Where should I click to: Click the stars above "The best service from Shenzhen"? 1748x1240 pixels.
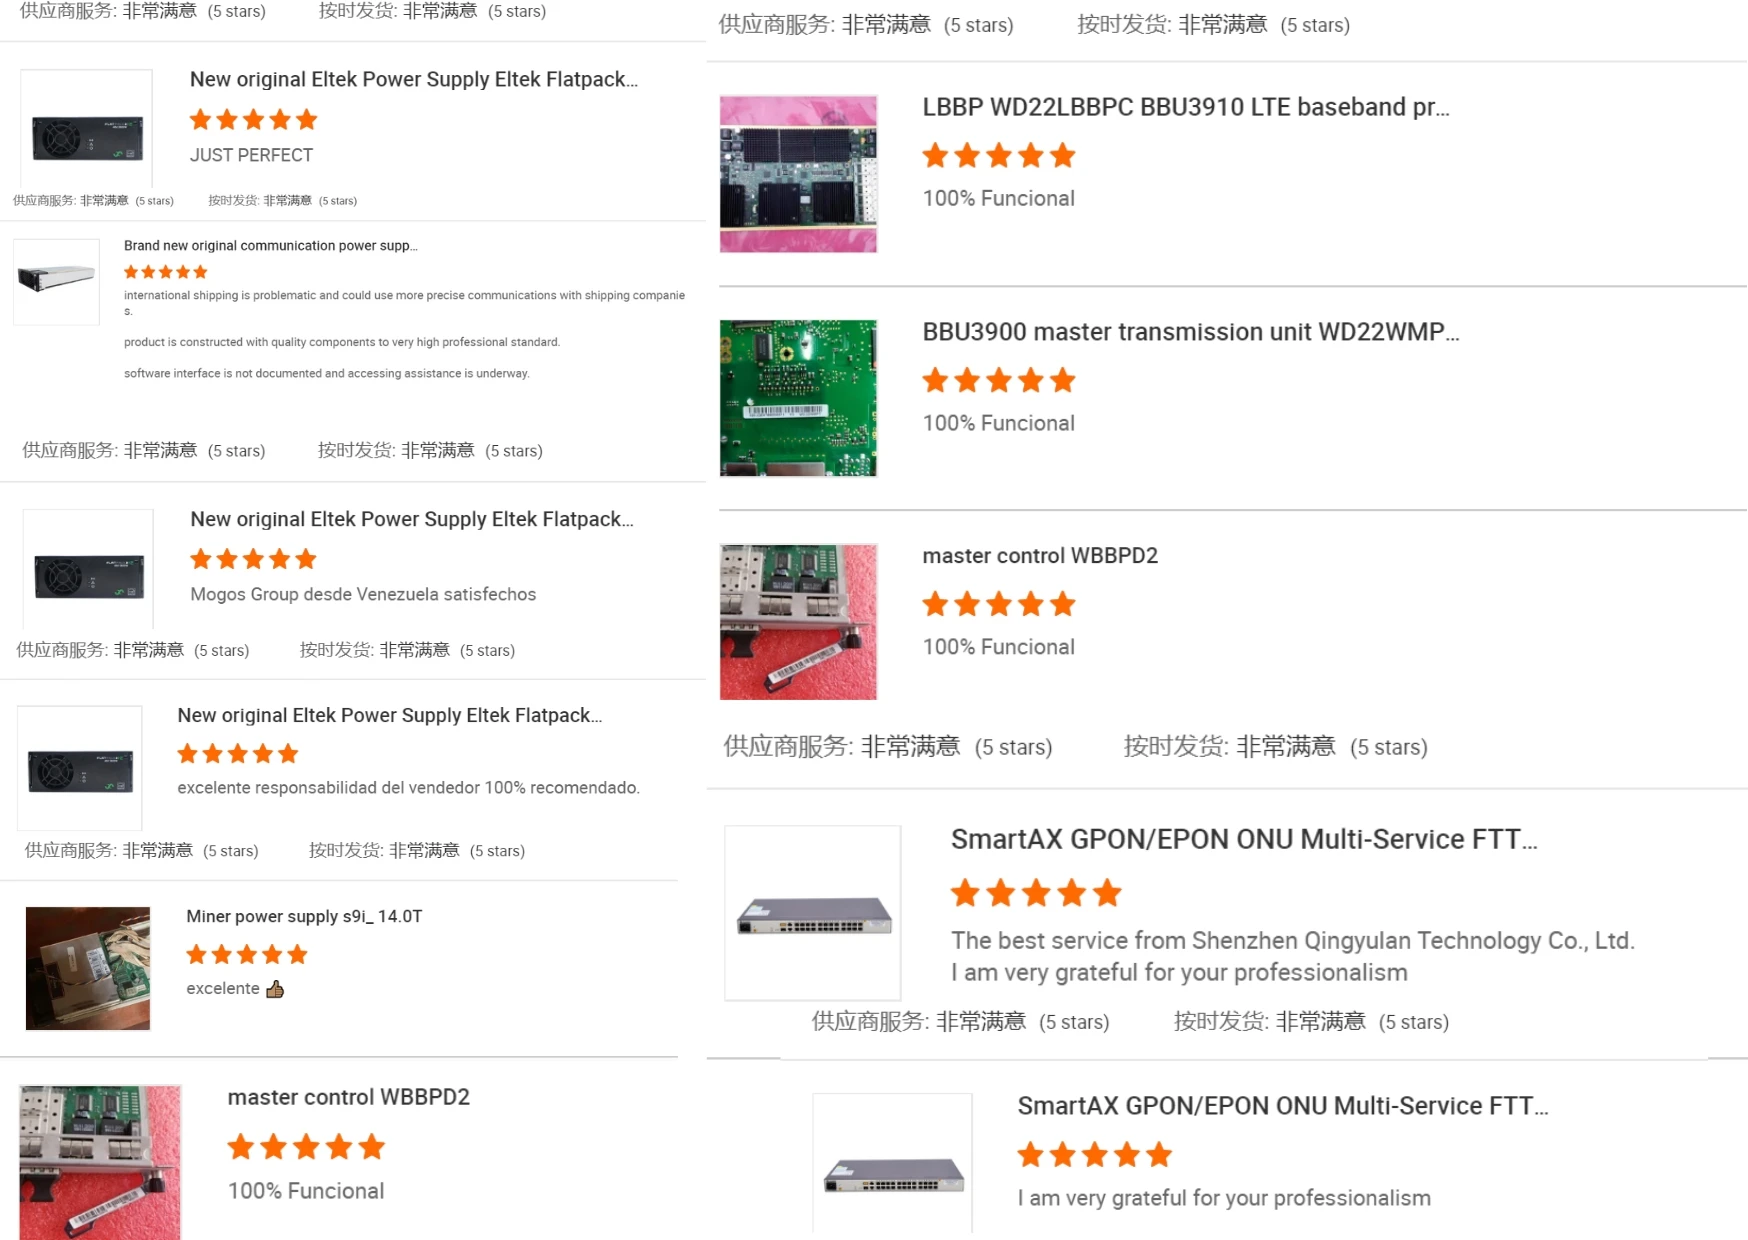1035,893
